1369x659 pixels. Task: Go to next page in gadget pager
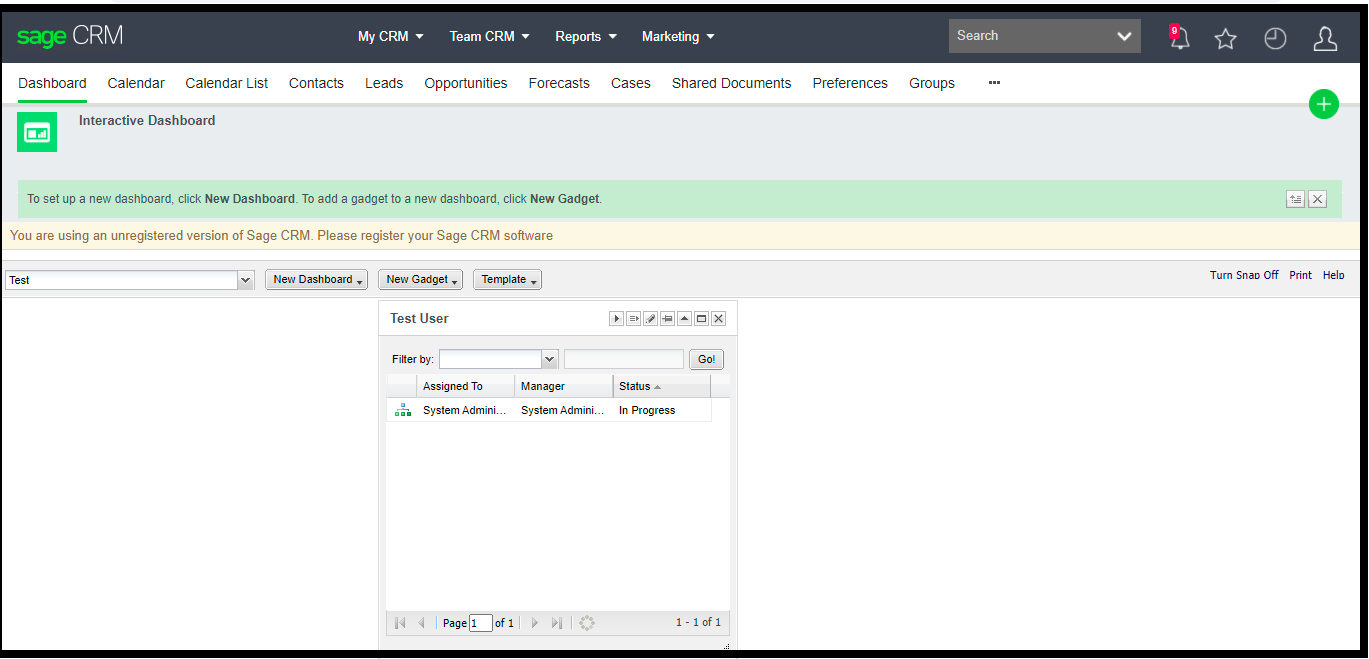coord(535,623)
